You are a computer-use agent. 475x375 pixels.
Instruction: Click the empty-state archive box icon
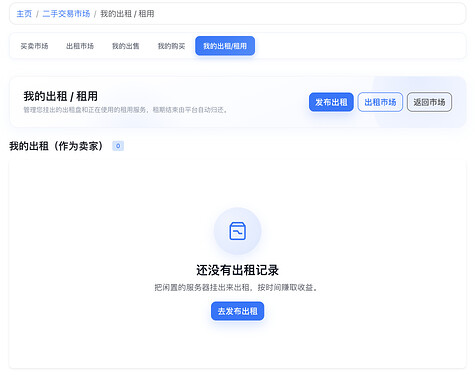(238, 231)
